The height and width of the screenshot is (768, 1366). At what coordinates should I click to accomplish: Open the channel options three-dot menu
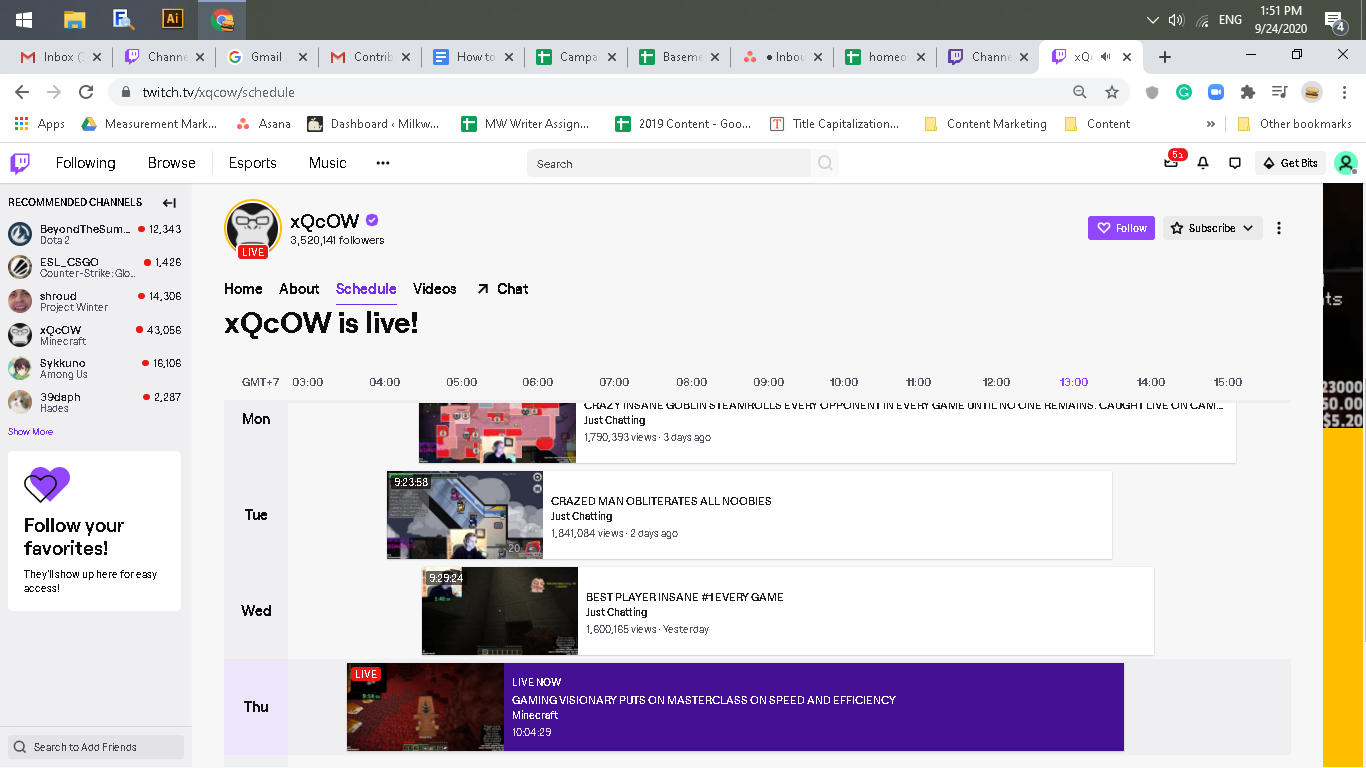1279,228
